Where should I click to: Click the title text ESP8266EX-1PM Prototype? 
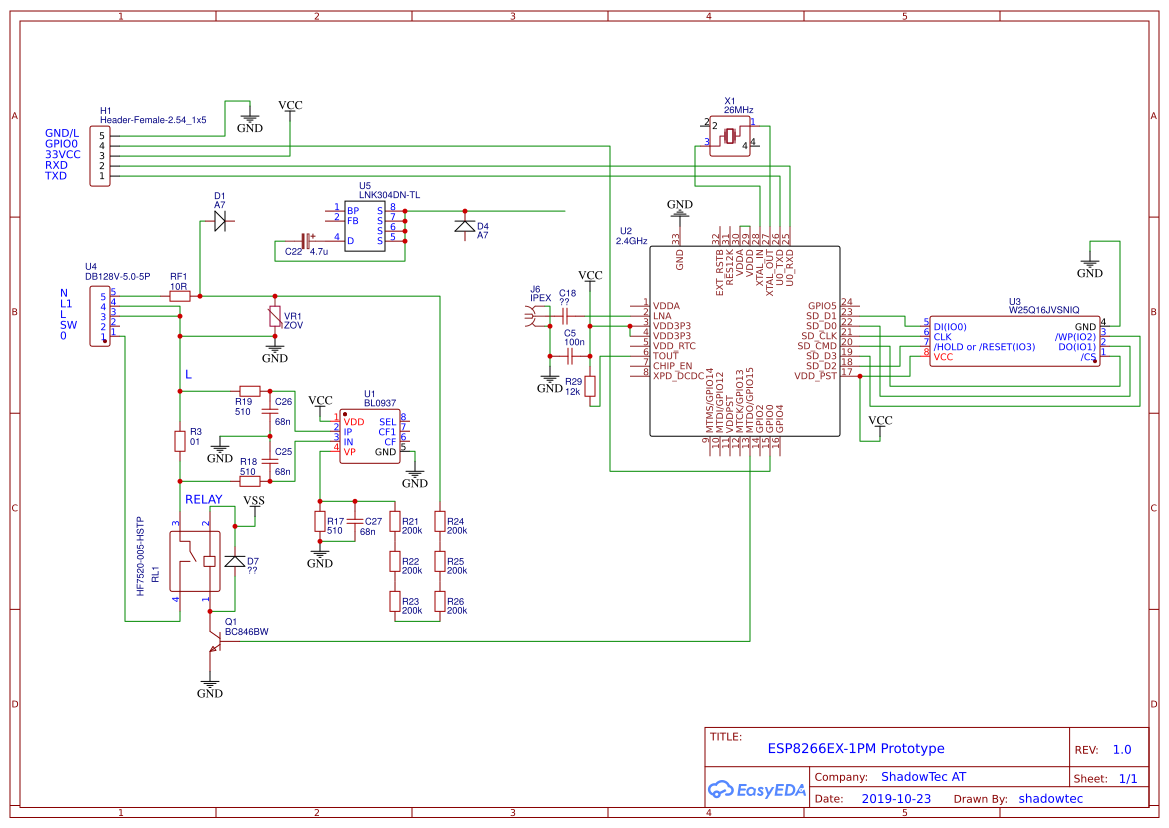click(855, 746)
